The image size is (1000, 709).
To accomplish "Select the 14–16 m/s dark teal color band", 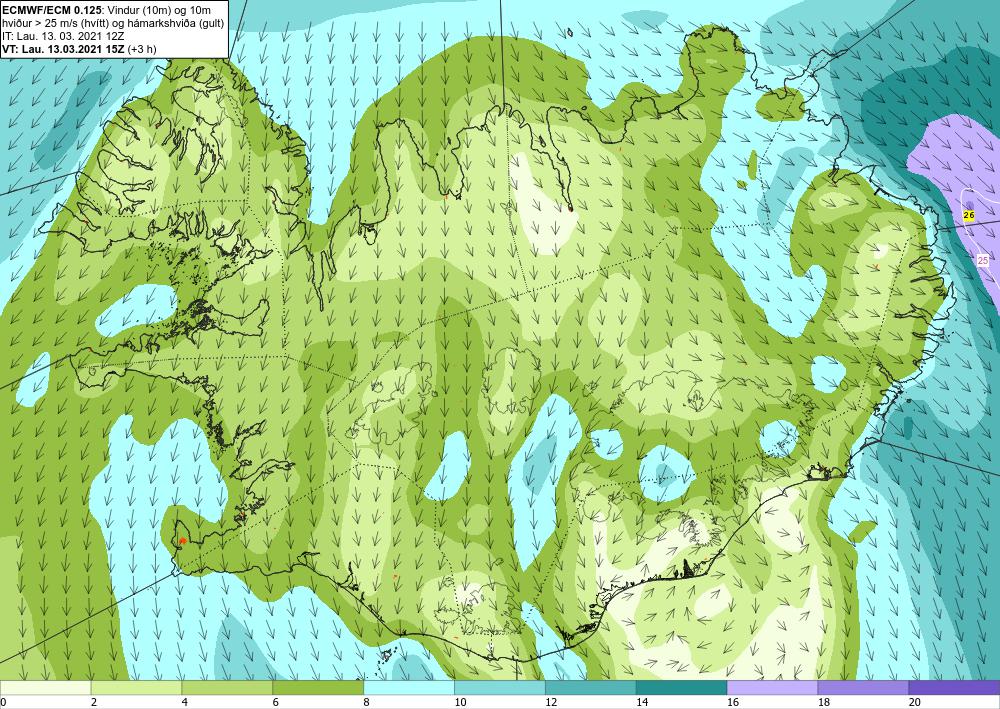I will coord(682,688).
